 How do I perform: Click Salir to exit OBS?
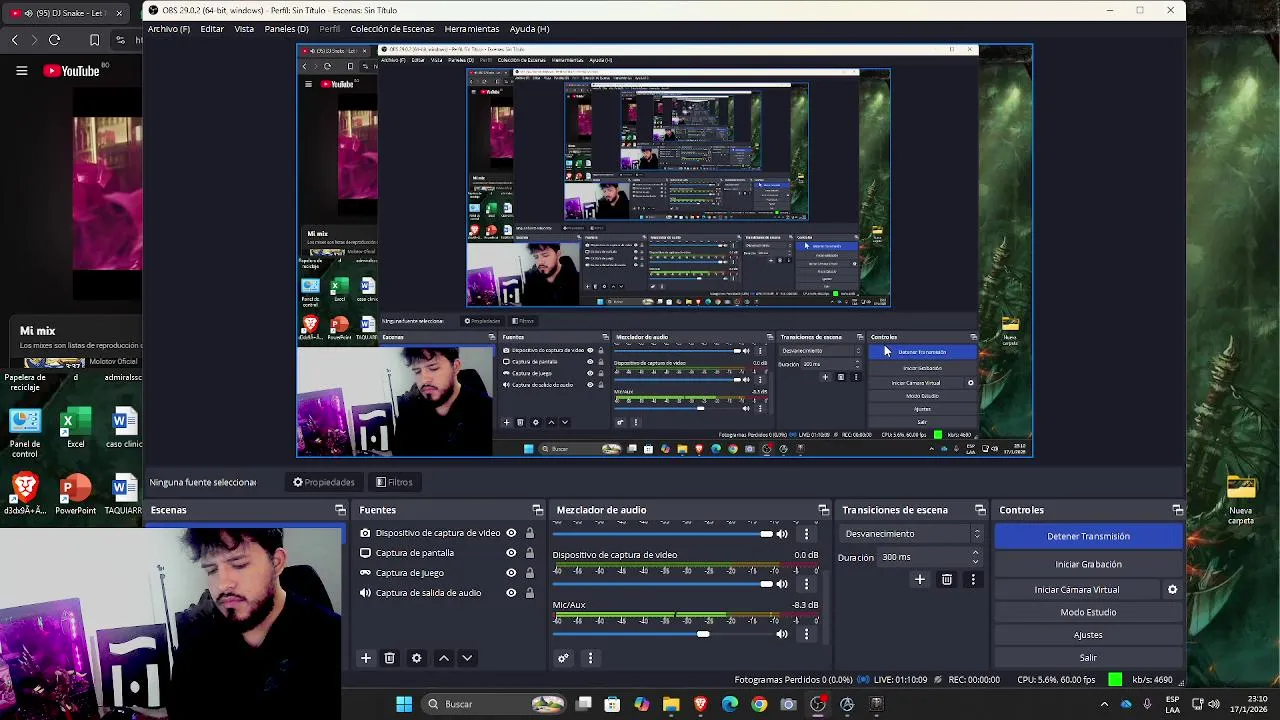point(1088,658)
